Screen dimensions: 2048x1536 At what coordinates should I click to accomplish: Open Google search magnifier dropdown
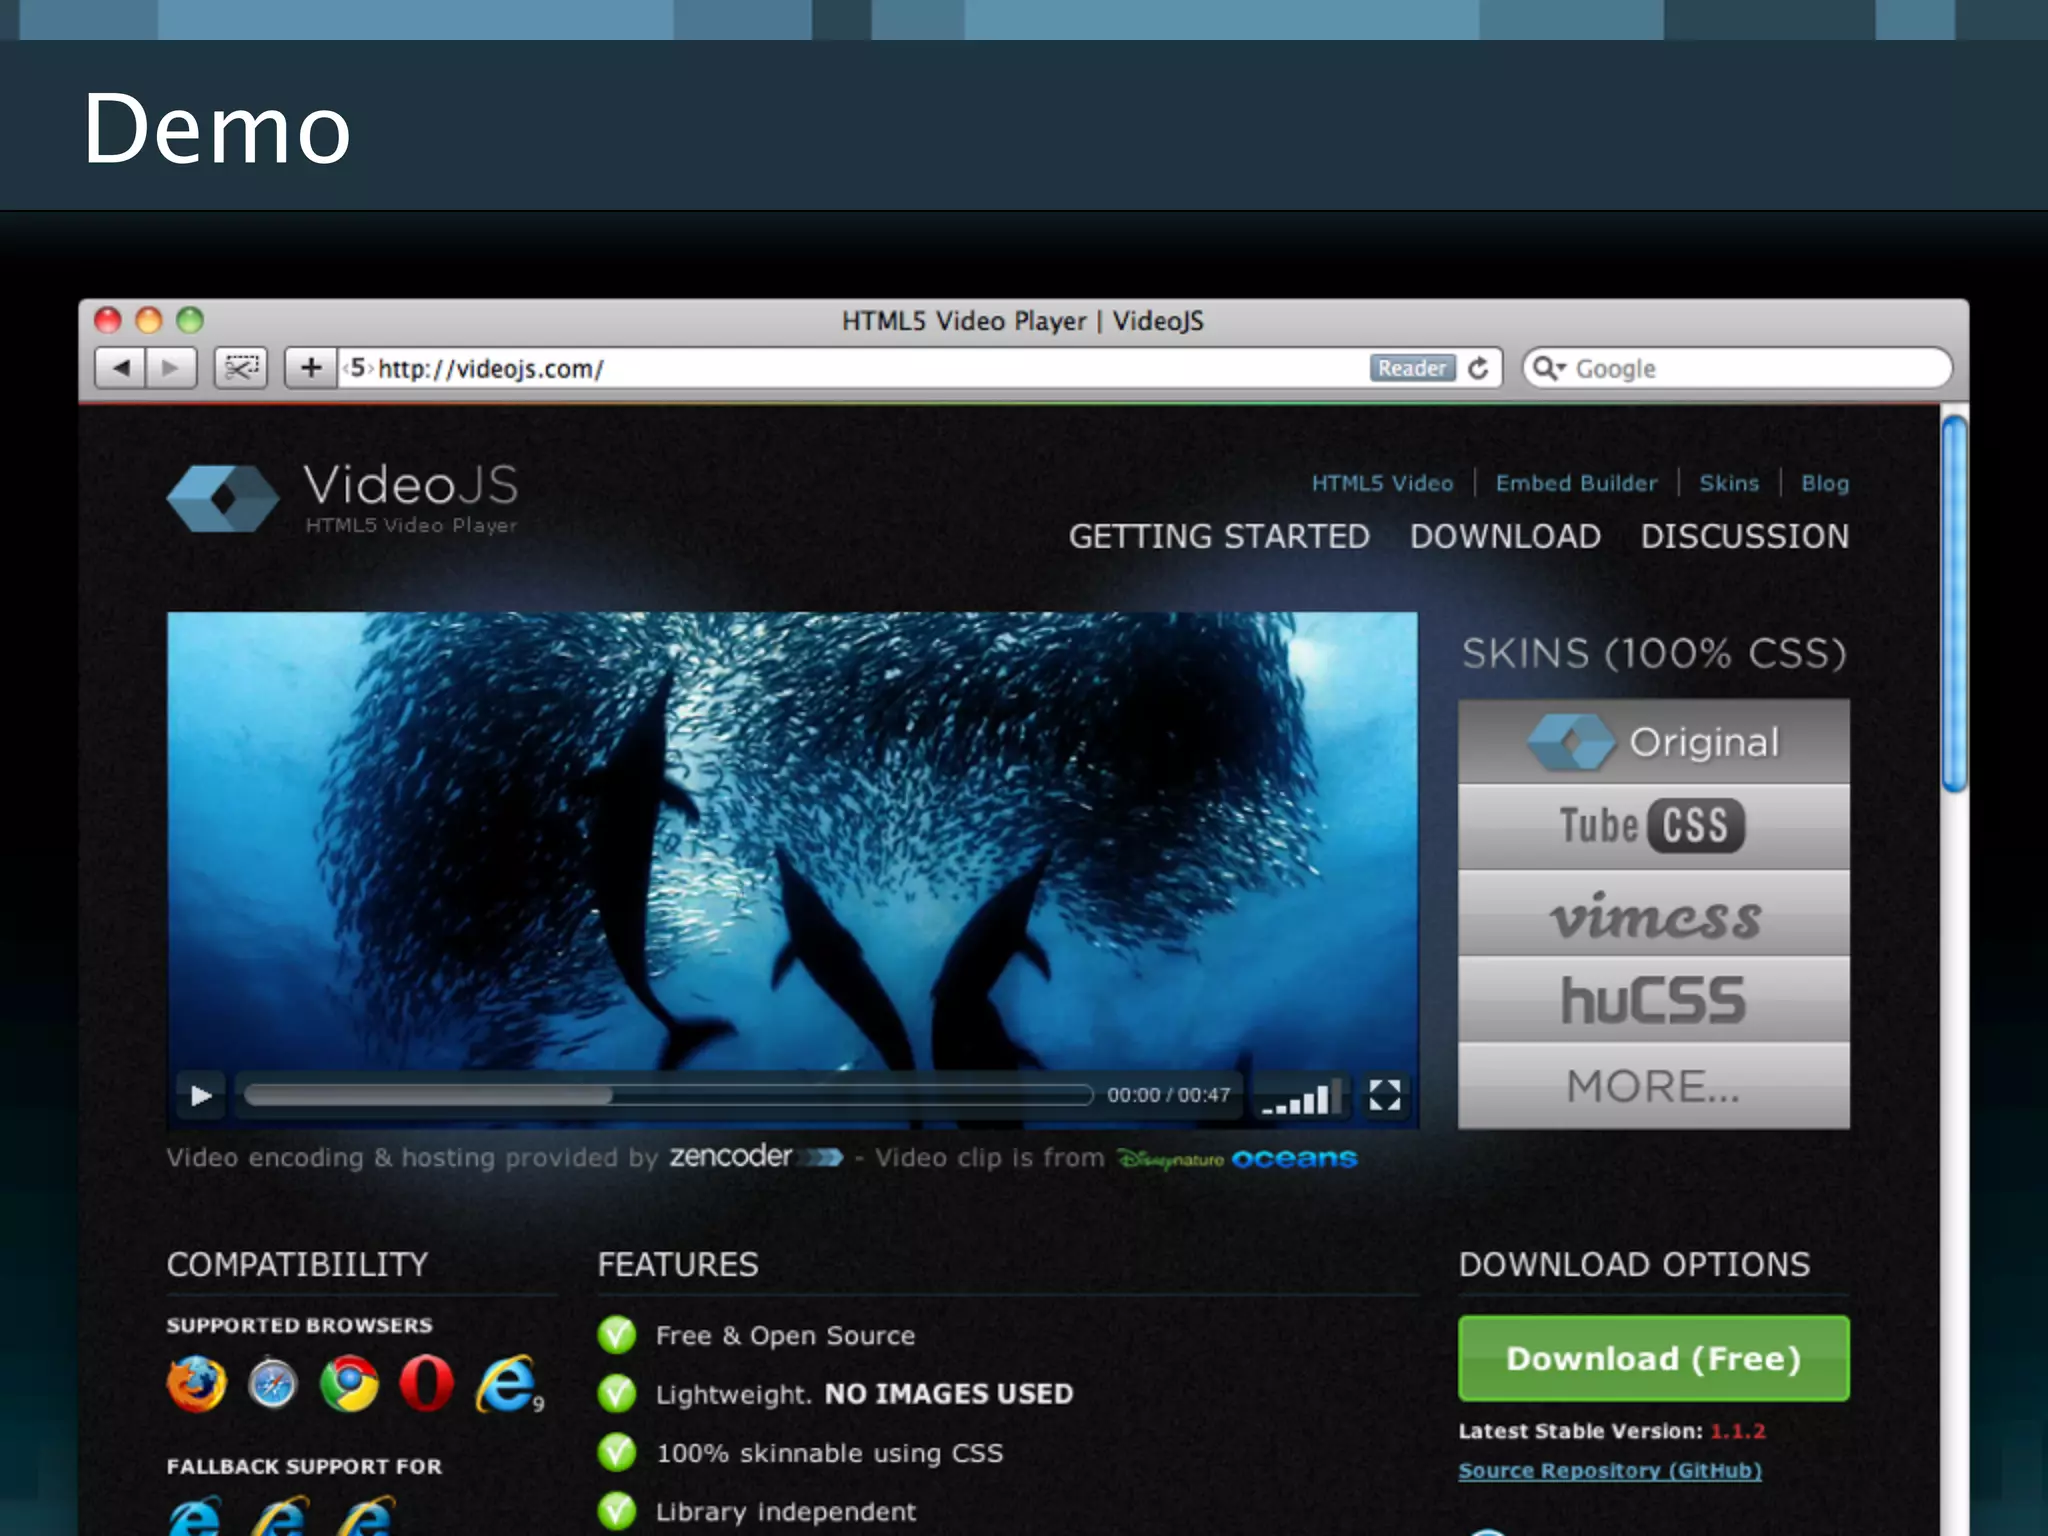tap(1549, 368)
